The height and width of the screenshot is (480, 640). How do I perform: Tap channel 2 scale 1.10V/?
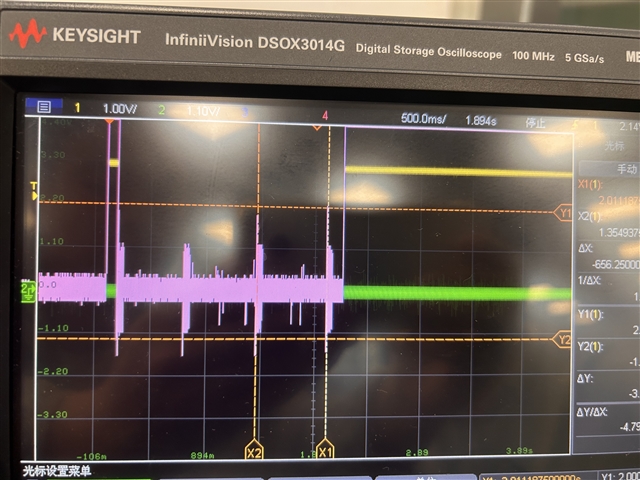click(203, 111)
